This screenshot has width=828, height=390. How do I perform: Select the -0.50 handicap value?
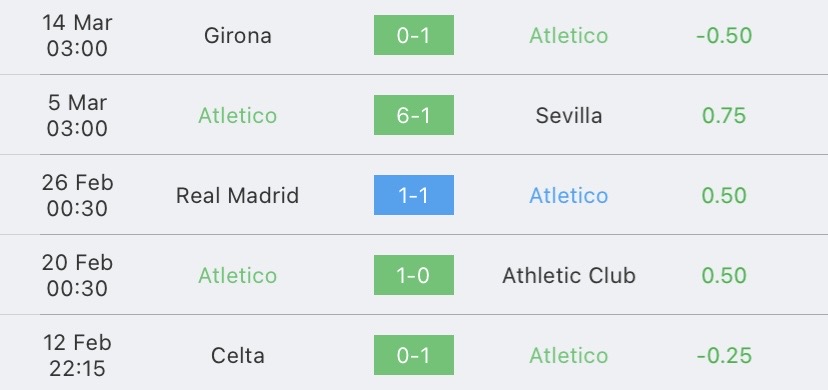click(724, 35)
